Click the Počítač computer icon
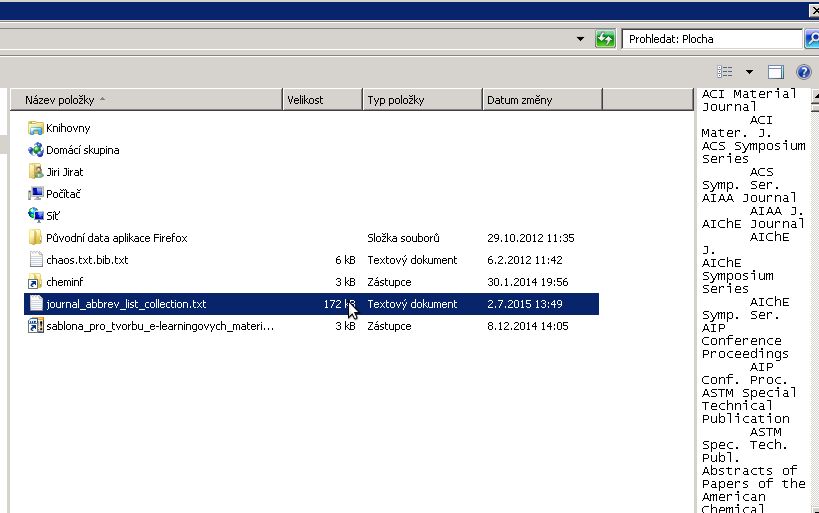 [36, 194]
